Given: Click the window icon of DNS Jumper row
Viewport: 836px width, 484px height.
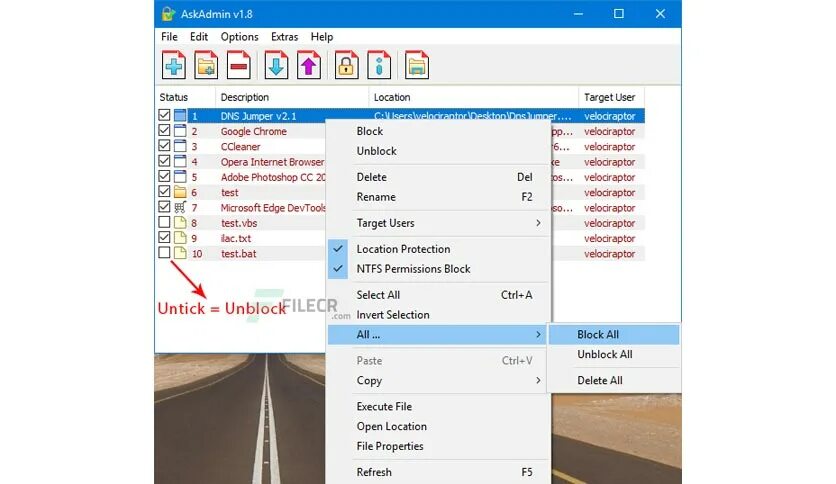Looking at the screenshot, I should coord(180,116).
